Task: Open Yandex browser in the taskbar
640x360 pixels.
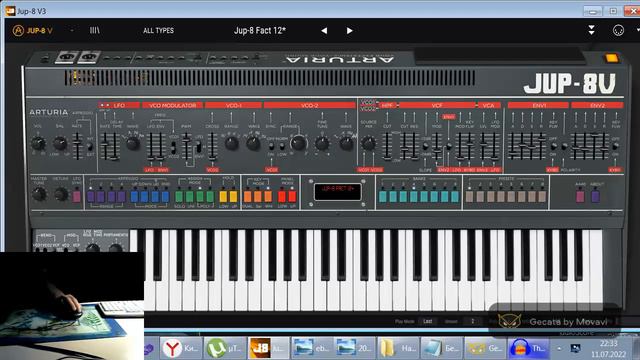Action: 180,348
